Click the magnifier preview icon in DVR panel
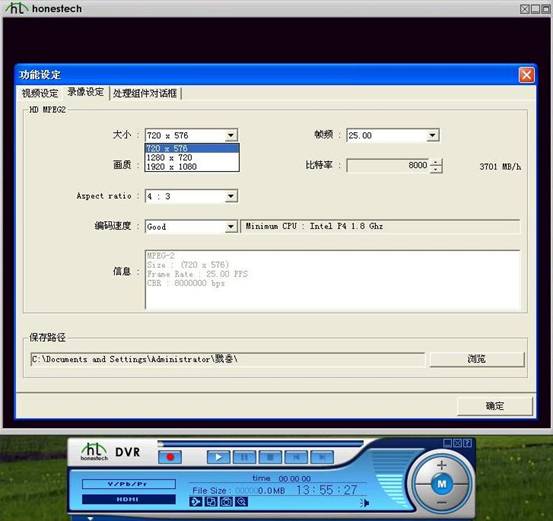 click(242, 501)
